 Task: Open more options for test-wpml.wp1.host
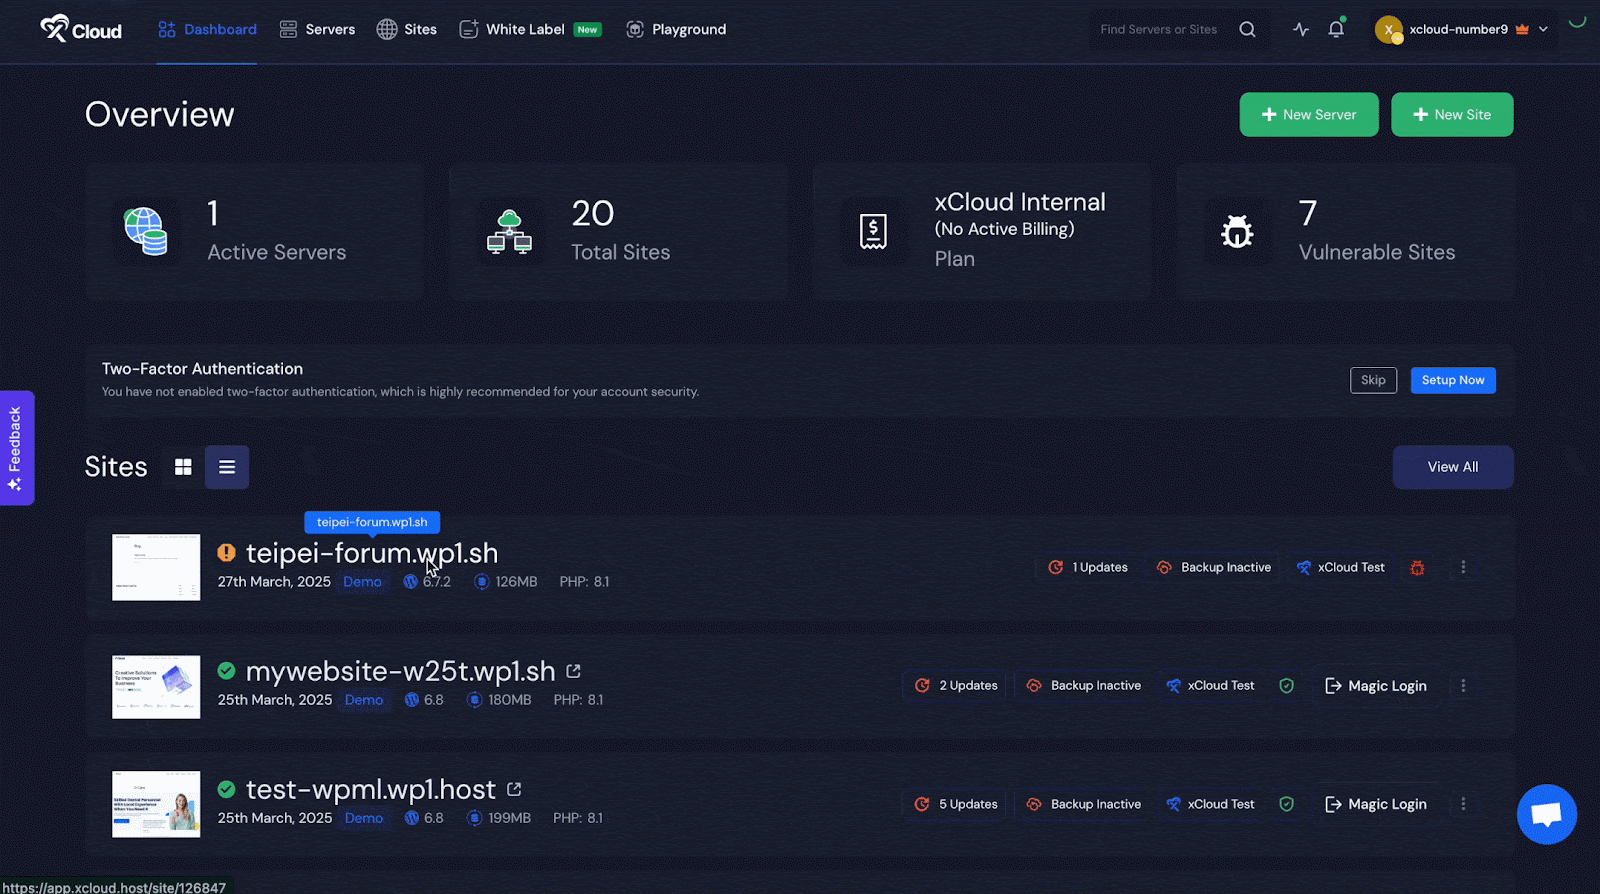tap(1463, 804)
